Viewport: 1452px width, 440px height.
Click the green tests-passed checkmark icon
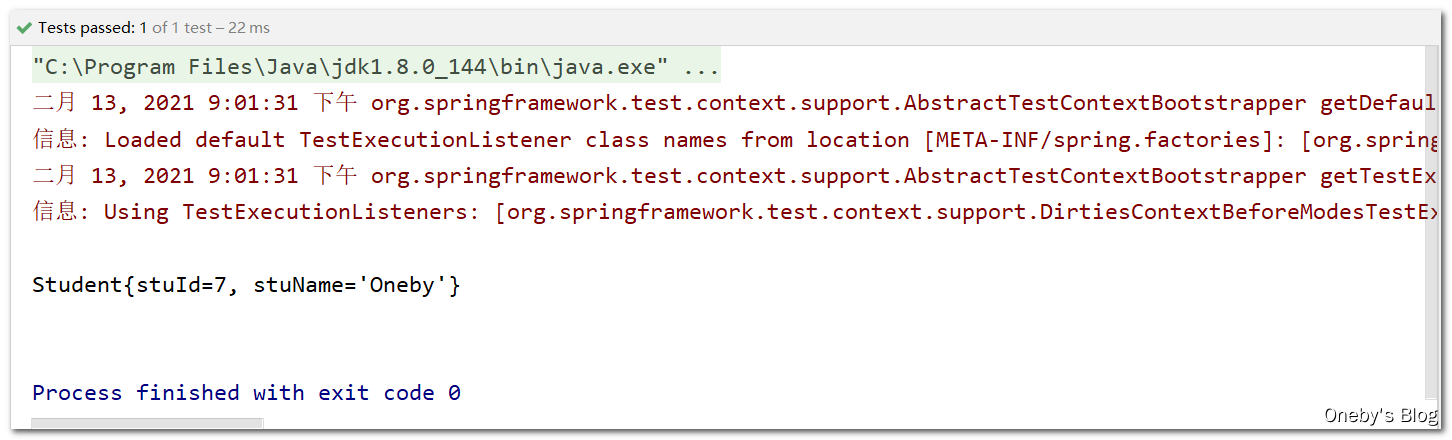coord(25,28)
